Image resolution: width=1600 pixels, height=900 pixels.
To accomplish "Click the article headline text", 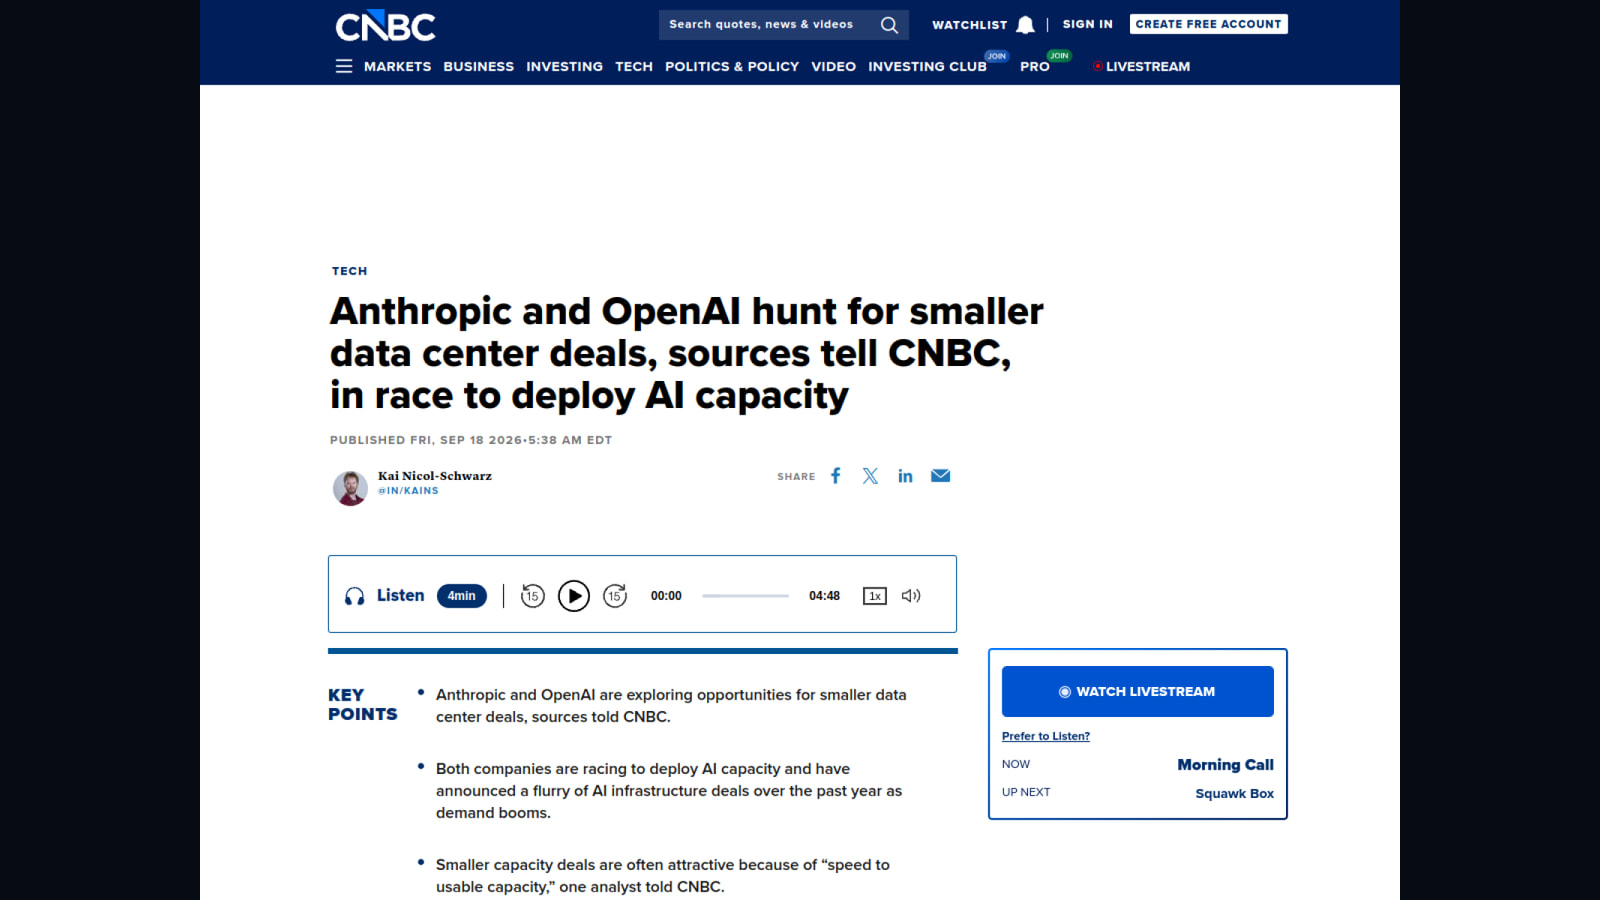I will click(687, 353).
